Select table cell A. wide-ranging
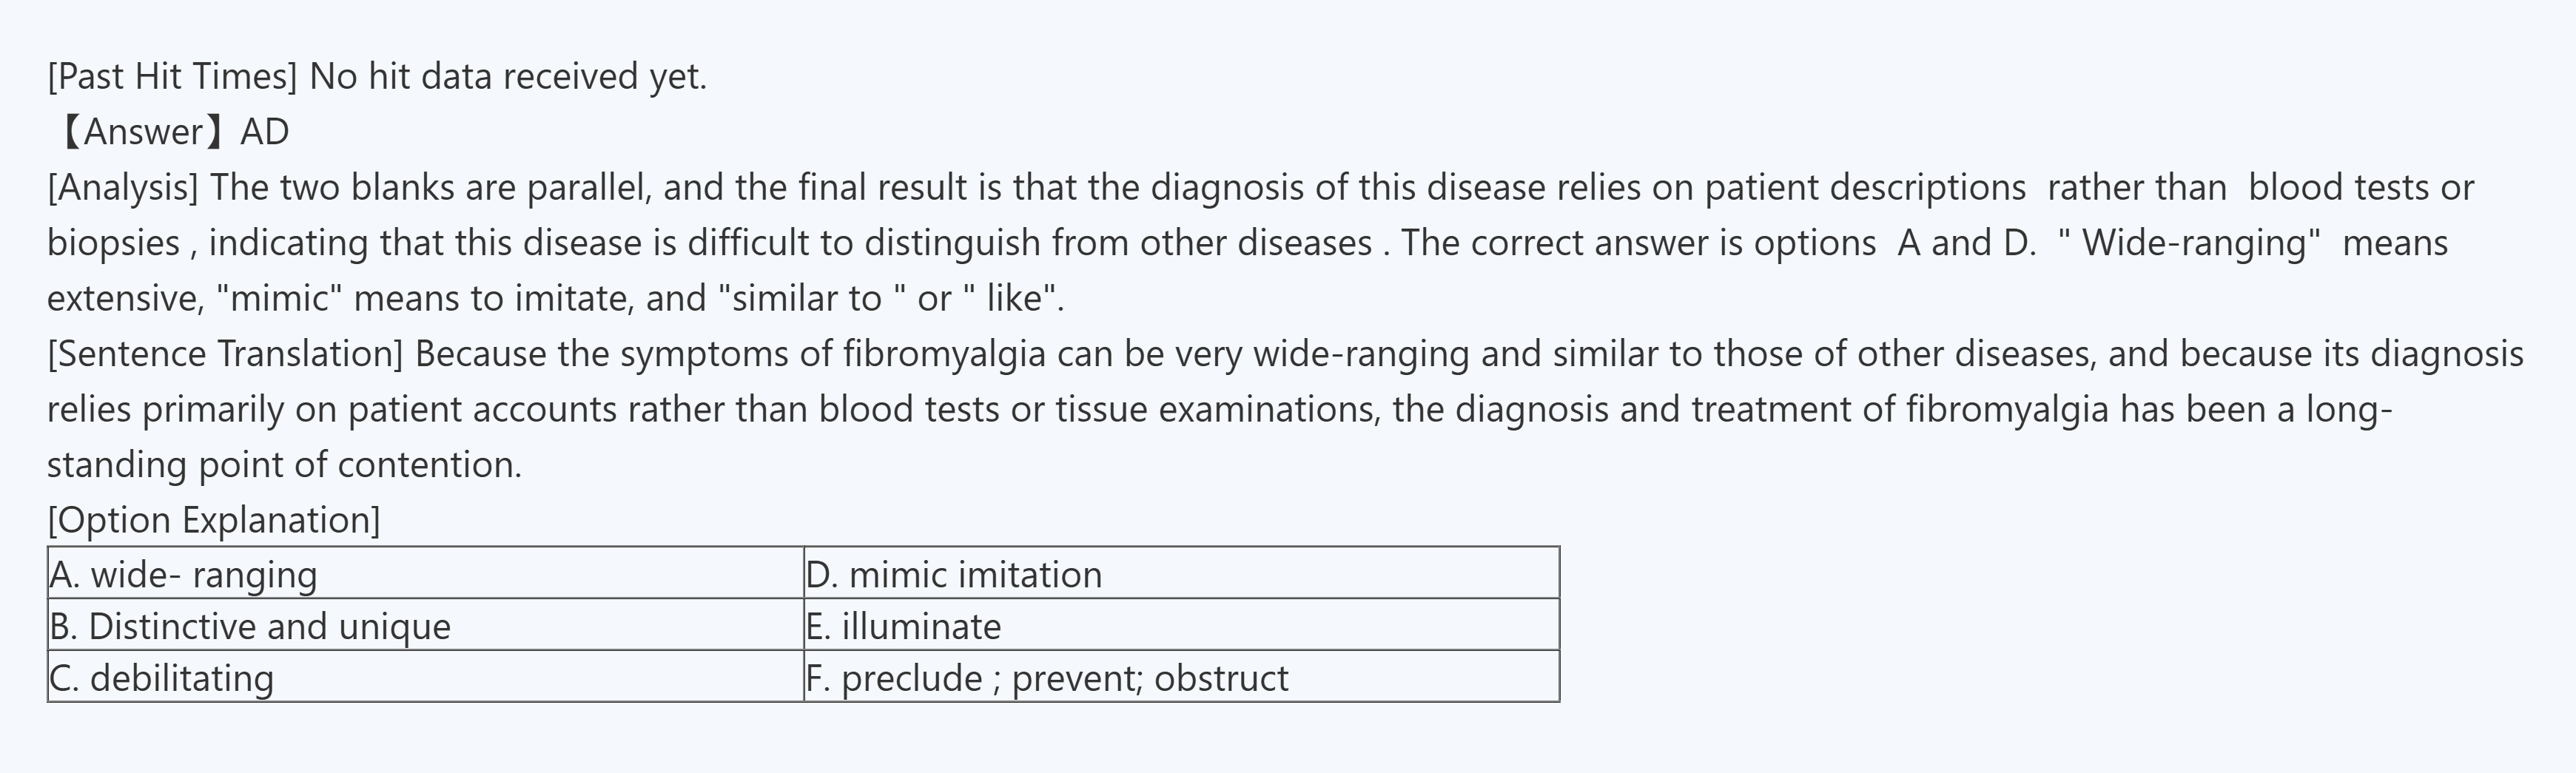This screenshot has width=2576, height=773. click(x=184, y=575)
